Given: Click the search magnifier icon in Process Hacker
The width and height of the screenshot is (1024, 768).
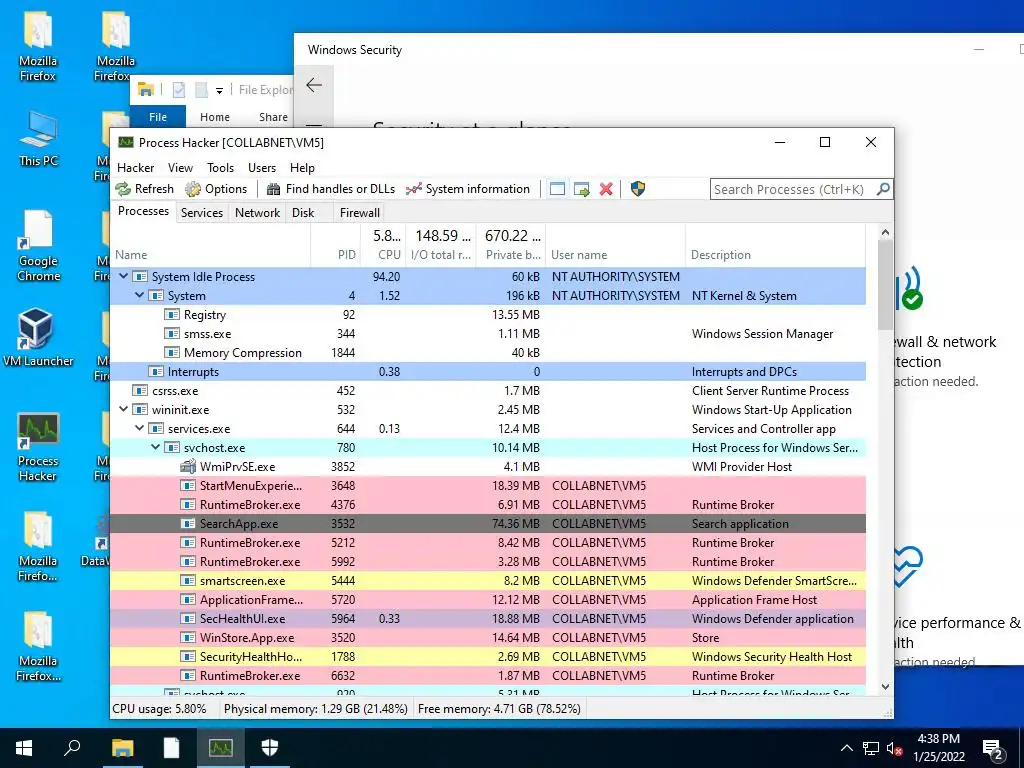Looking at the screenshot, I should (883, 189).
